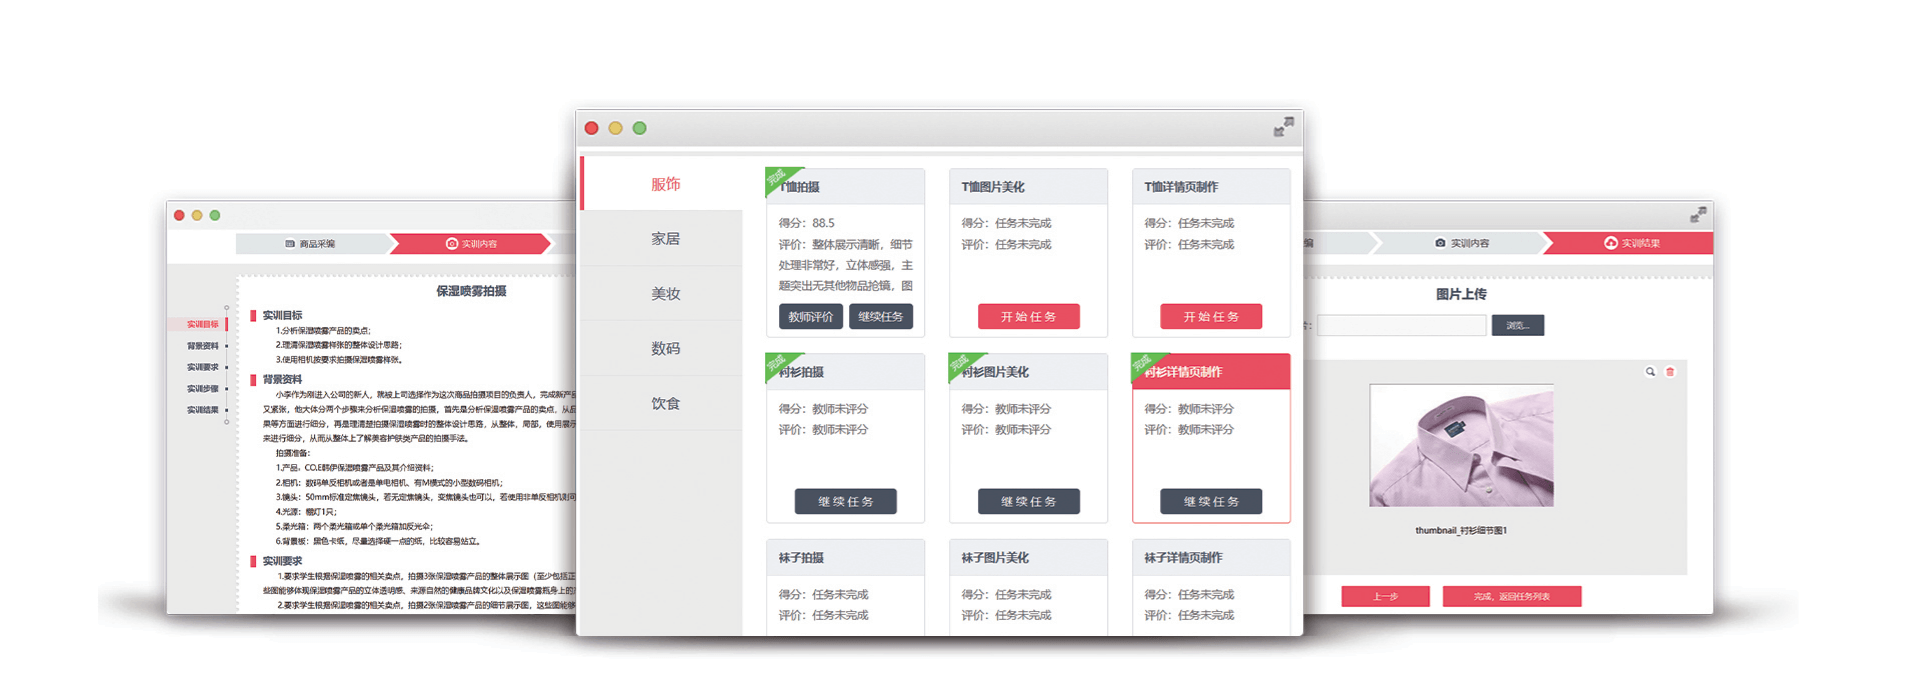Click 开始任务 under T恤图片美化
Screen dimensions: 1923x698
tap(1028, 316)
